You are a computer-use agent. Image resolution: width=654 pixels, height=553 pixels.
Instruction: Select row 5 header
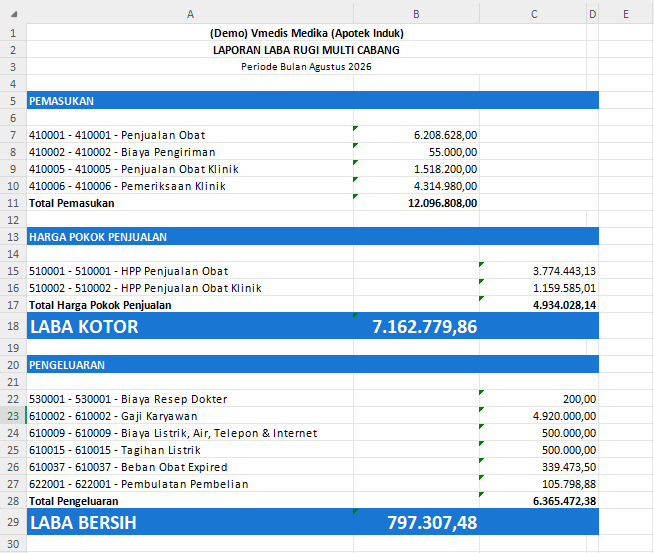pyautogui.click(x=13, y=101)
